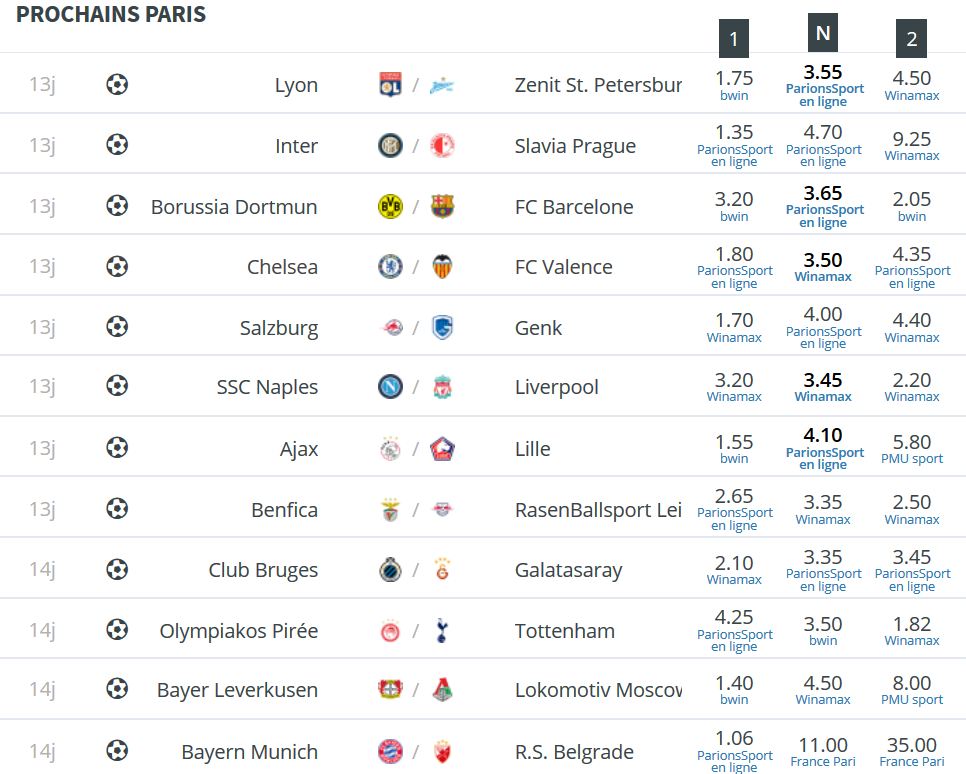Click the Liverpool crest icon
The image size is (966, 774).
pyautogui.click(x=442, y=387)
